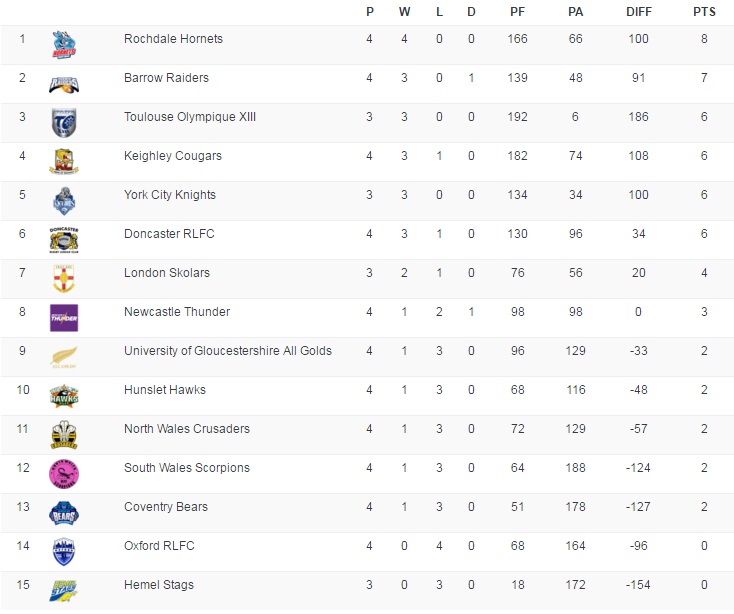734x614 pixels.
Task: Click the PA column header
Action: point(575,12)
